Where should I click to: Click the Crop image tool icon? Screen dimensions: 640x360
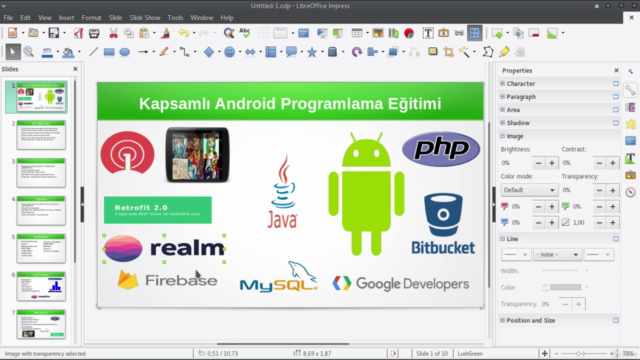(x=449, y=52)
